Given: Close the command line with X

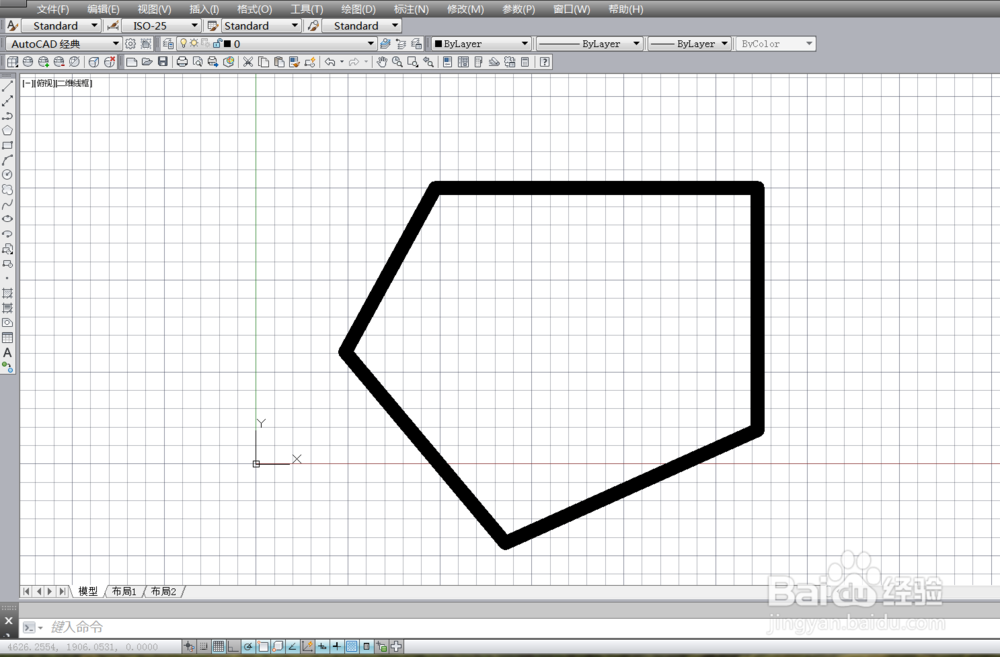Looking at the screenshot, I should coord(8,620).
